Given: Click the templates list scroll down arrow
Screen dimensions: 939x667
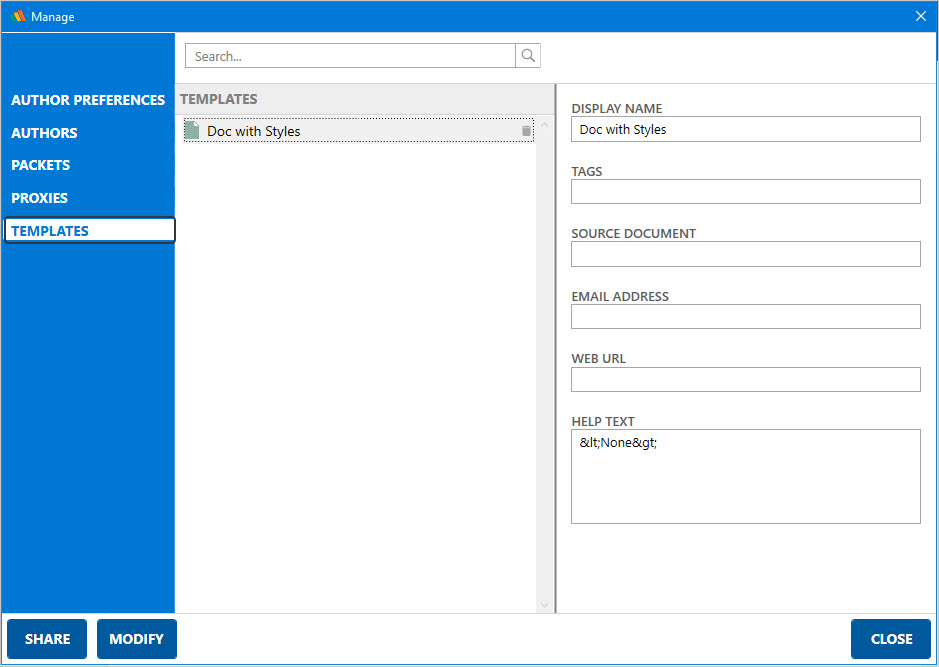Looking at the screenshot, I should [544, 605].
